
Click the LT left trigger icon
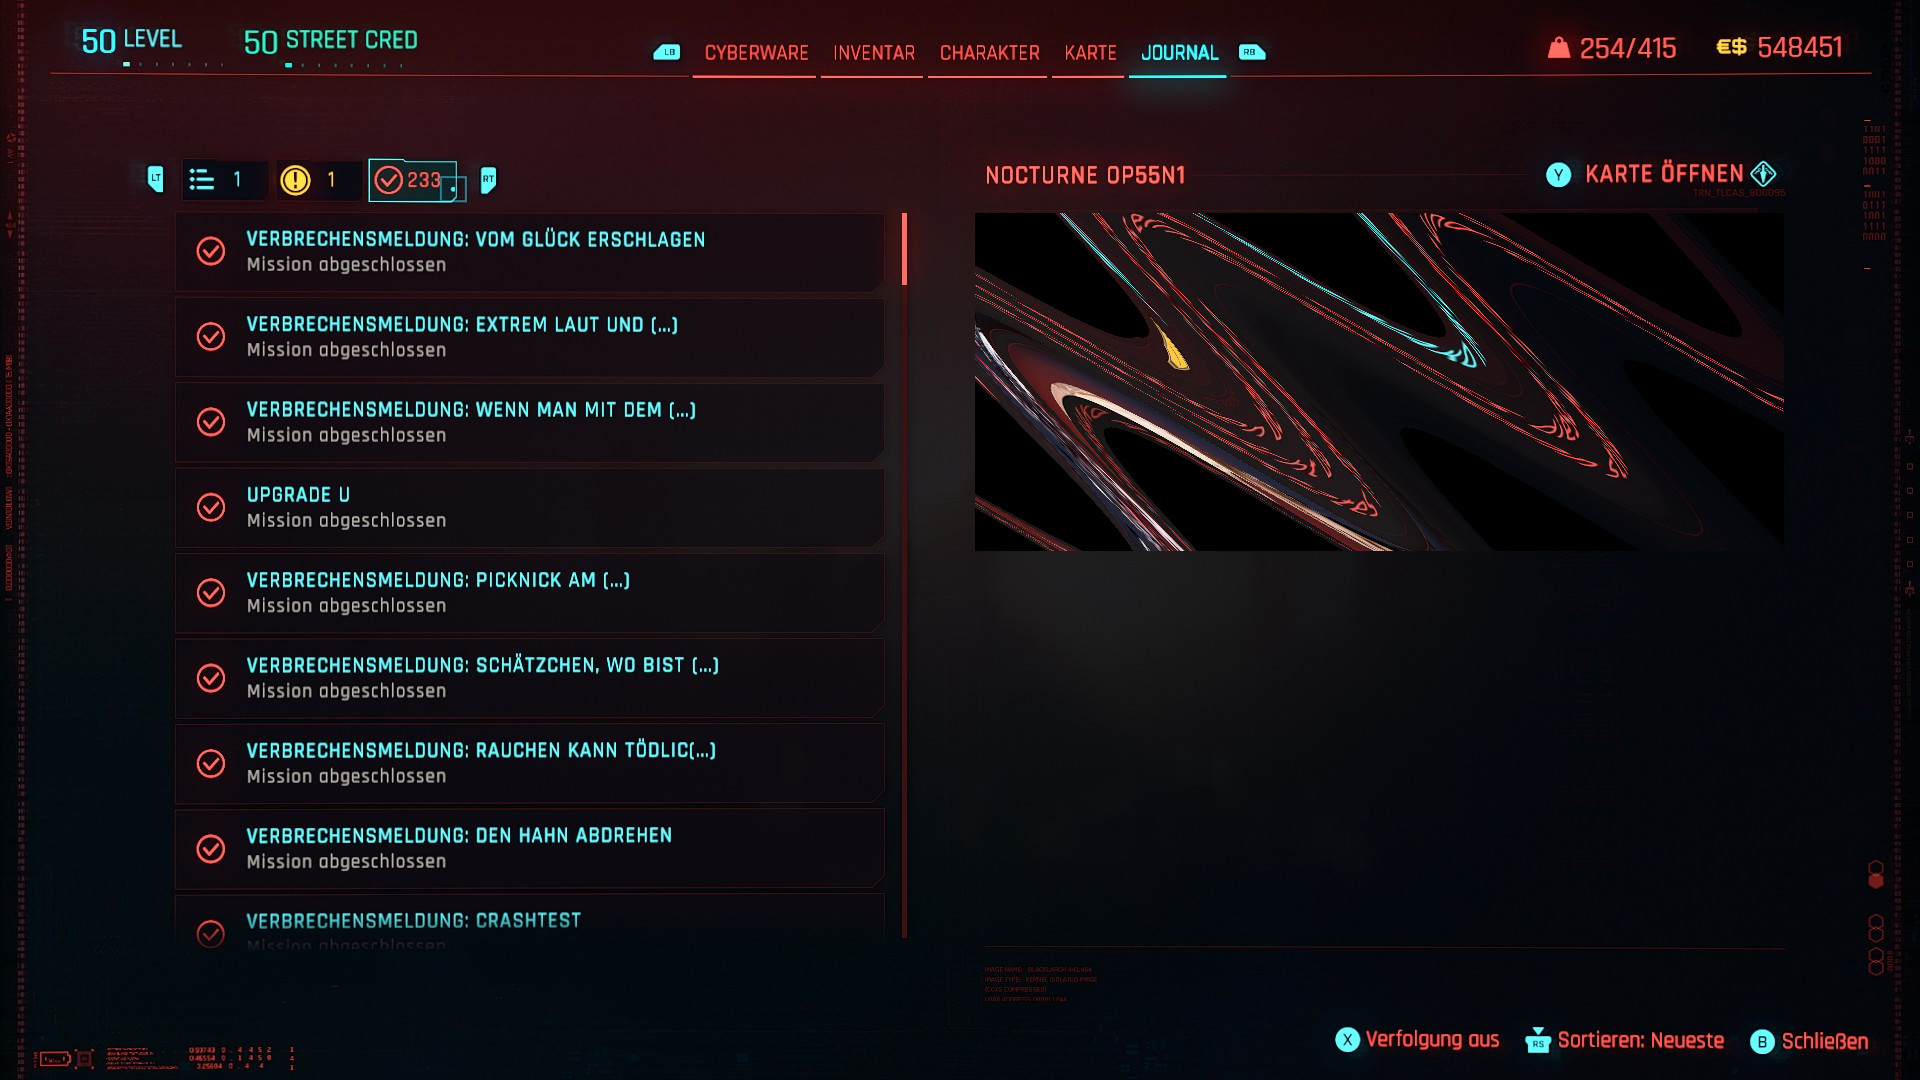[x=155, y=179]
